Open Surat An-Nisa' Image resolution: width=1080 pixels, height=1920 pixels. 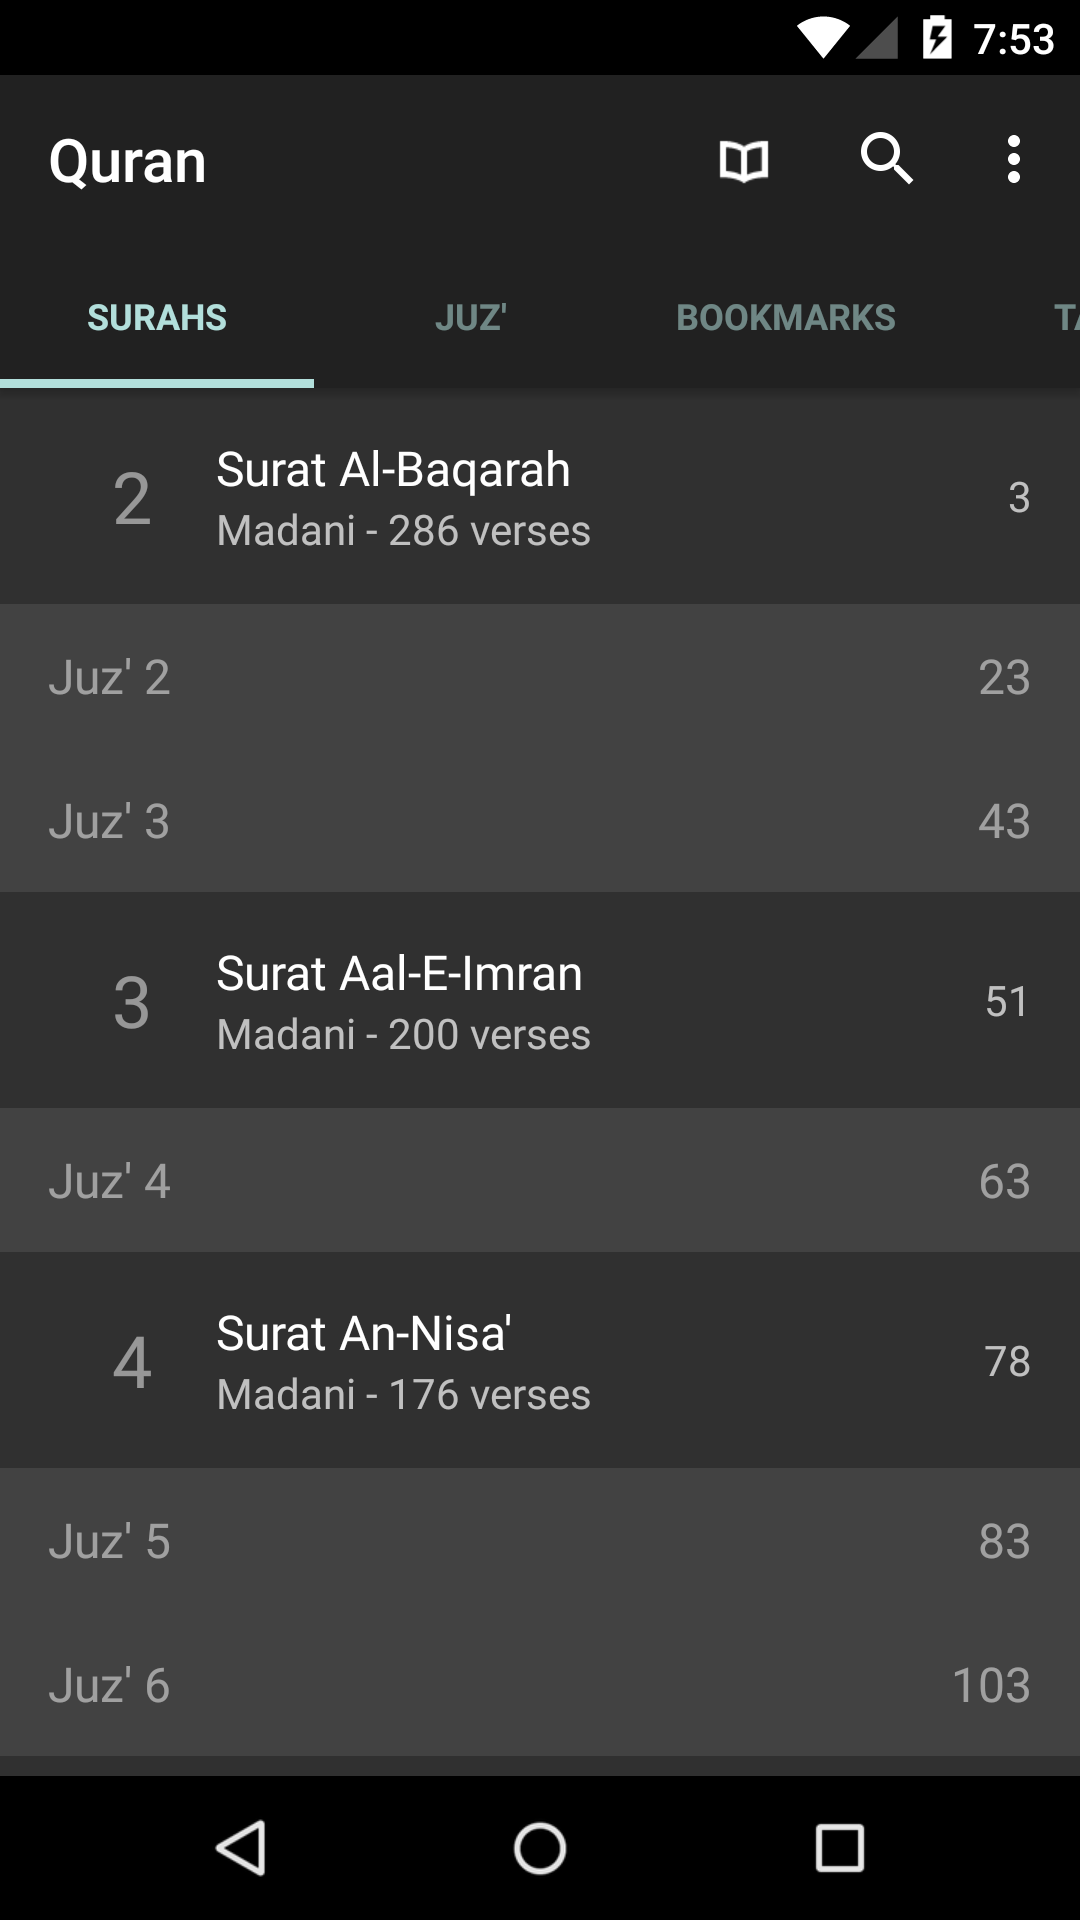(540, 1361)
